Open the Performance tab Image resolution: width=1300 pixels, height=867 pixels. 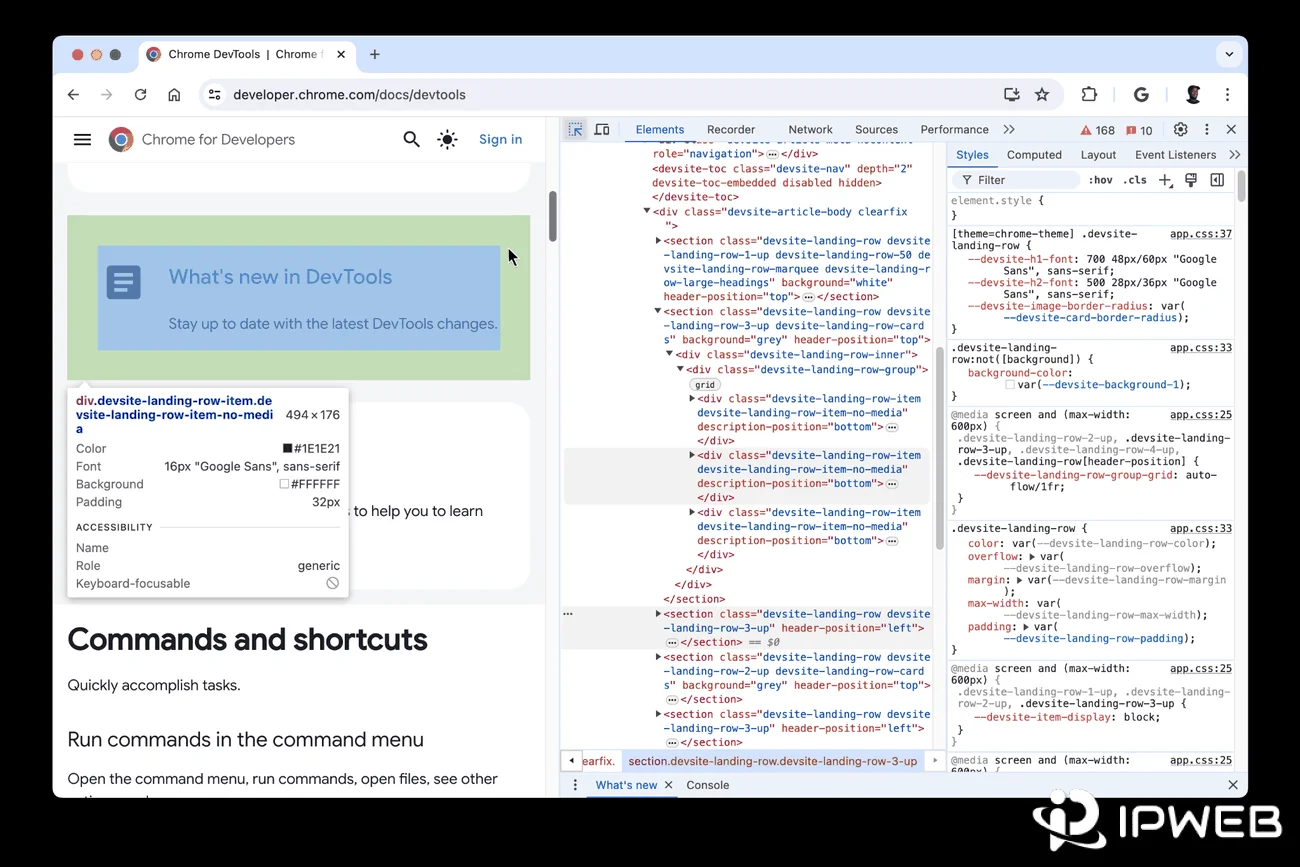[x=954, y=129]
